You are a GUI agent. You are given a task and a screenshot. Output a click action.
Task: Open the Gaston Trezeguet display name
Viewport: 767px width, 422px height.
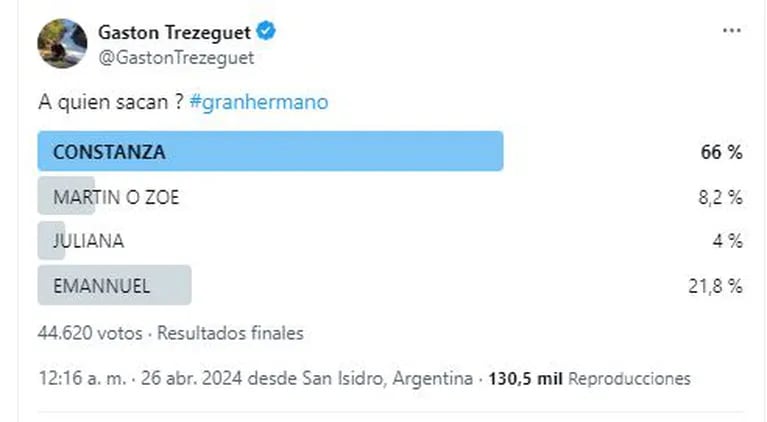click(x=175, y=32)
